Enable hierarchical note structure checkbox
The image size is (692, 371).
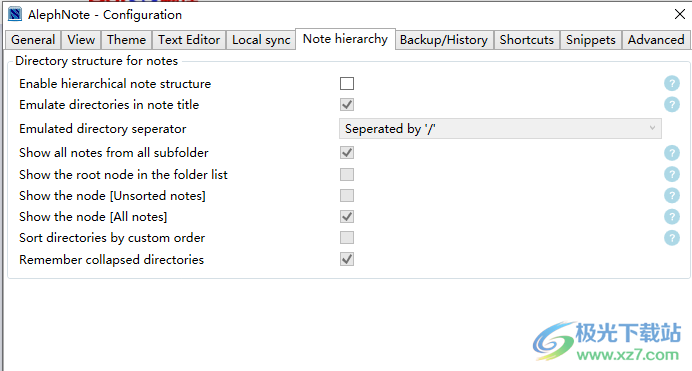pos(347,83)
